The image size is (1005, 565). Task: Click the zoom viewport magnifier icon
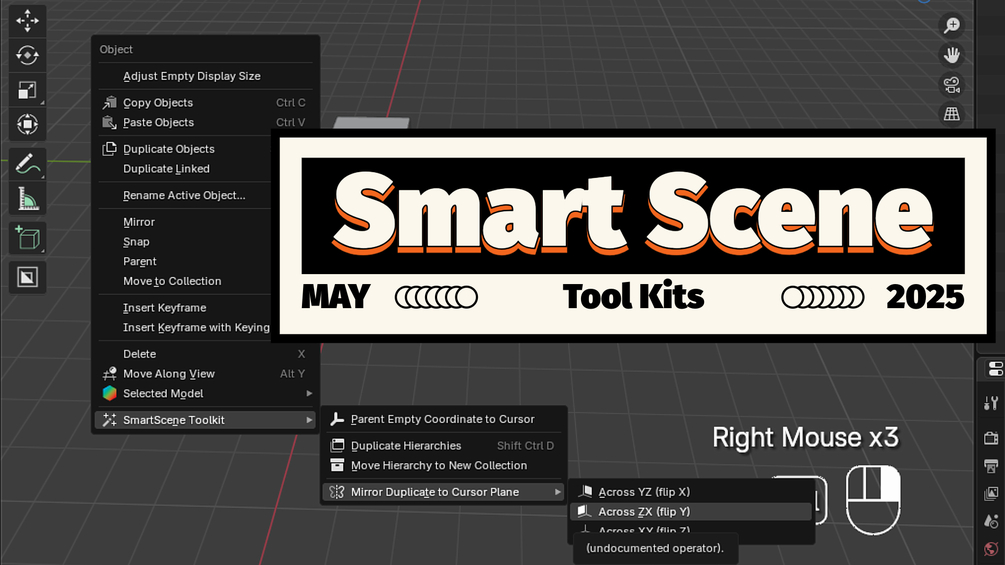point(952,26)
